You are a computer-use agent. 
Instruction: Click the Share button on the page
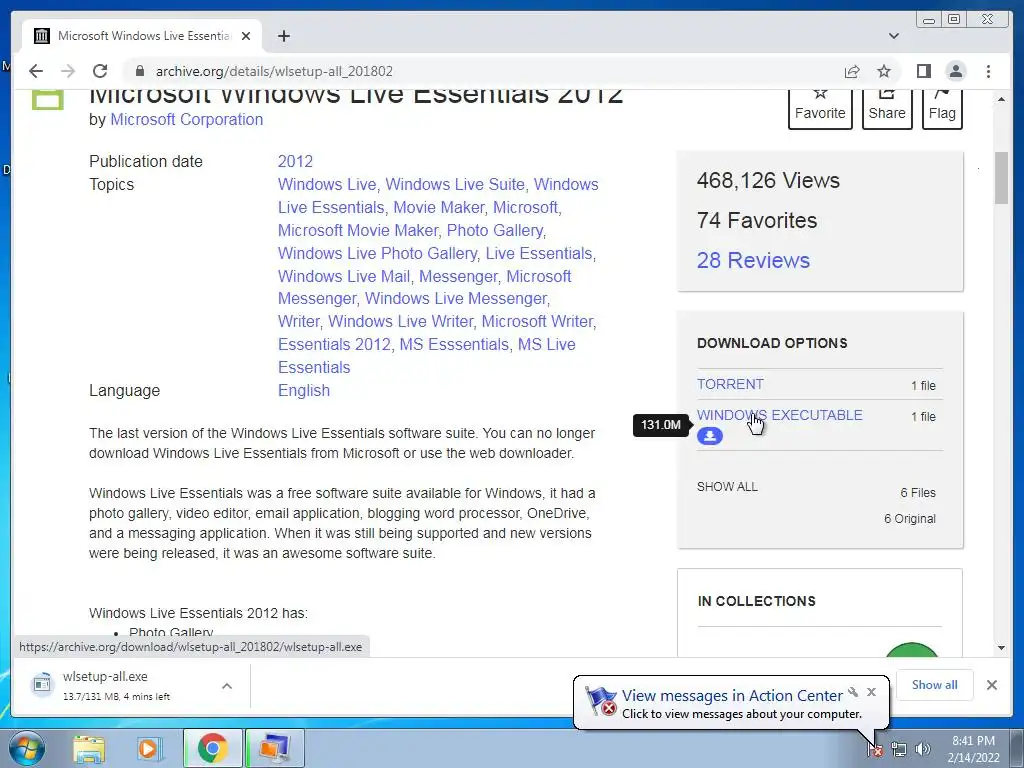pos(887,110)
